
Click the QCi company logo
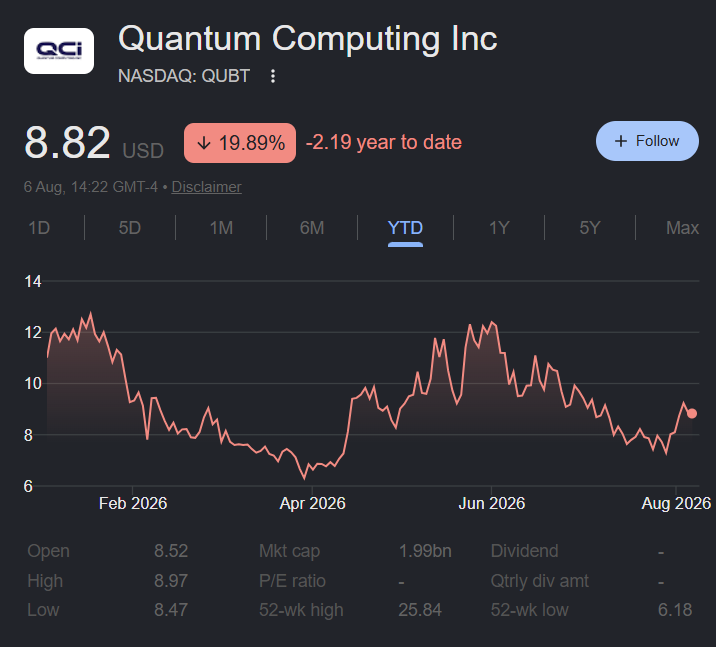coord(59,51)
